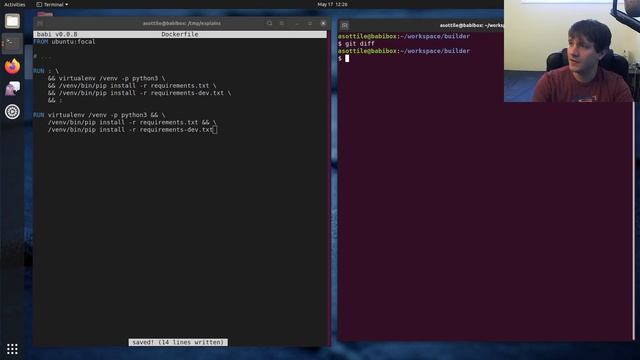Click the '&& /venv/bin/pip install -r requirements-dev.txt \' line
Image resolution: width=640 pixels, height=360 pixels.
pyautogui.click(x=140, y=93)
